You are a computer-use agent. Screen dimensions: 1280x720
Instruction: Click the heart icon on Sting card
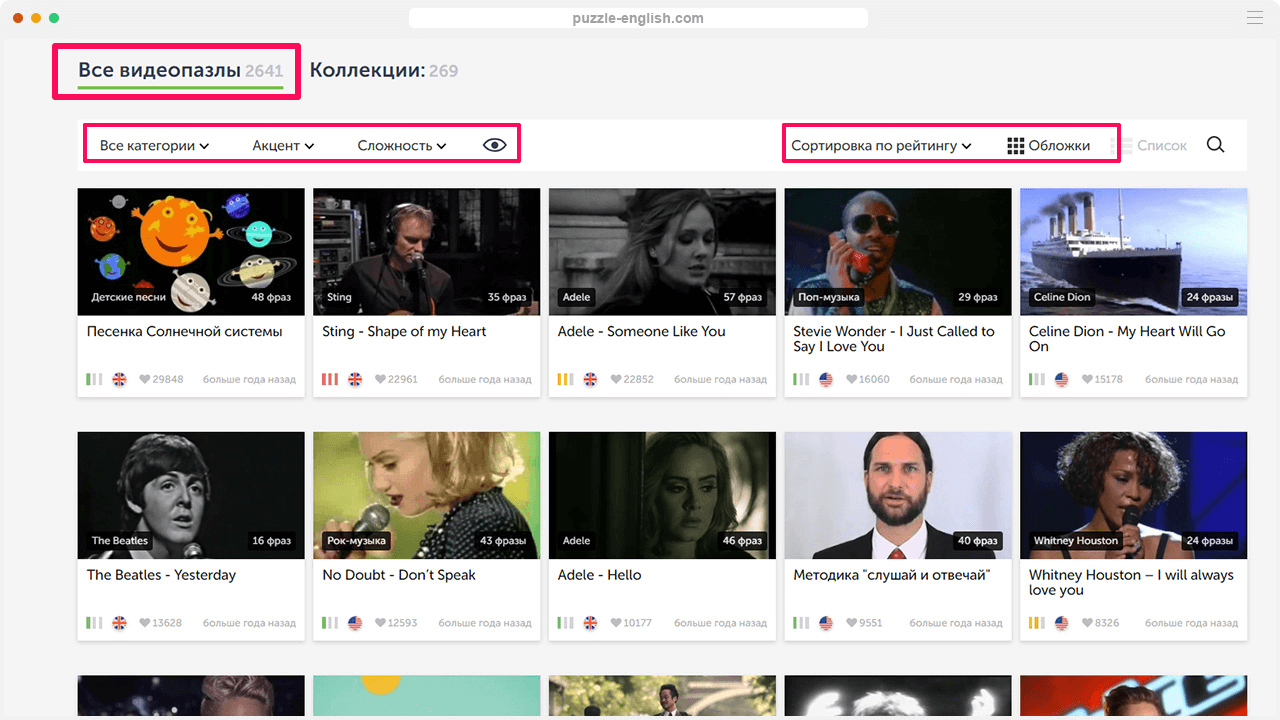pyautogui.click(x=380, y=380)
